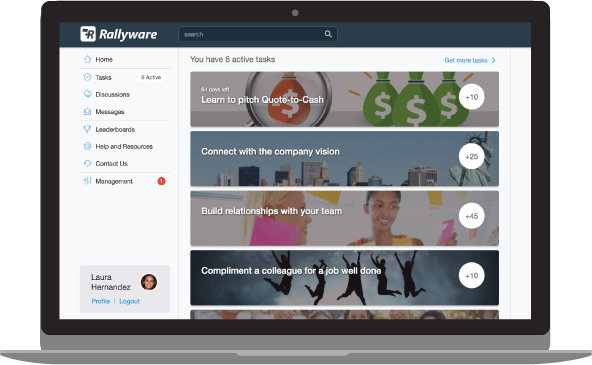Select the Tasks checkmark icon
This screenshot has height=365, width=592.
pos(87,77)
